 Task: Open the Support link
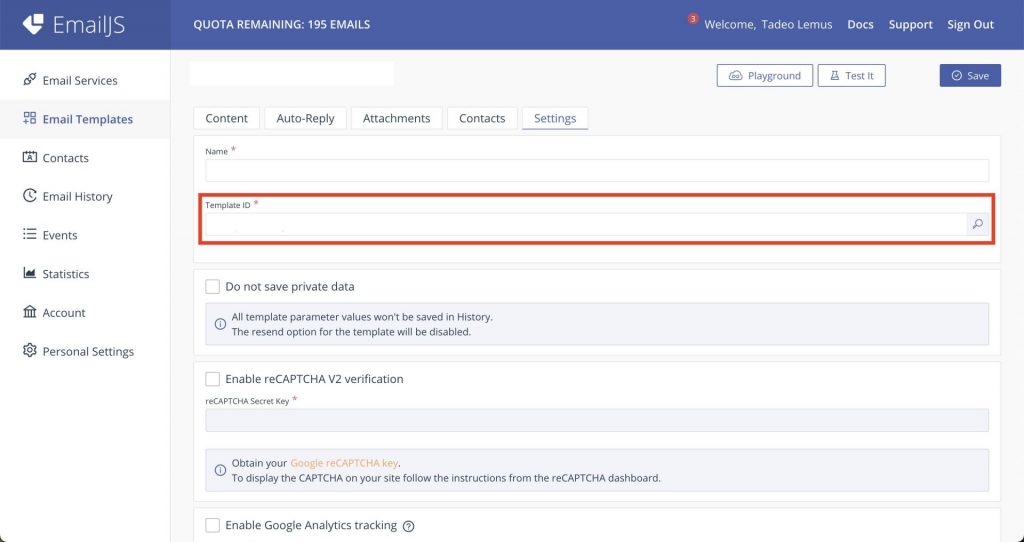pos(910,25)
